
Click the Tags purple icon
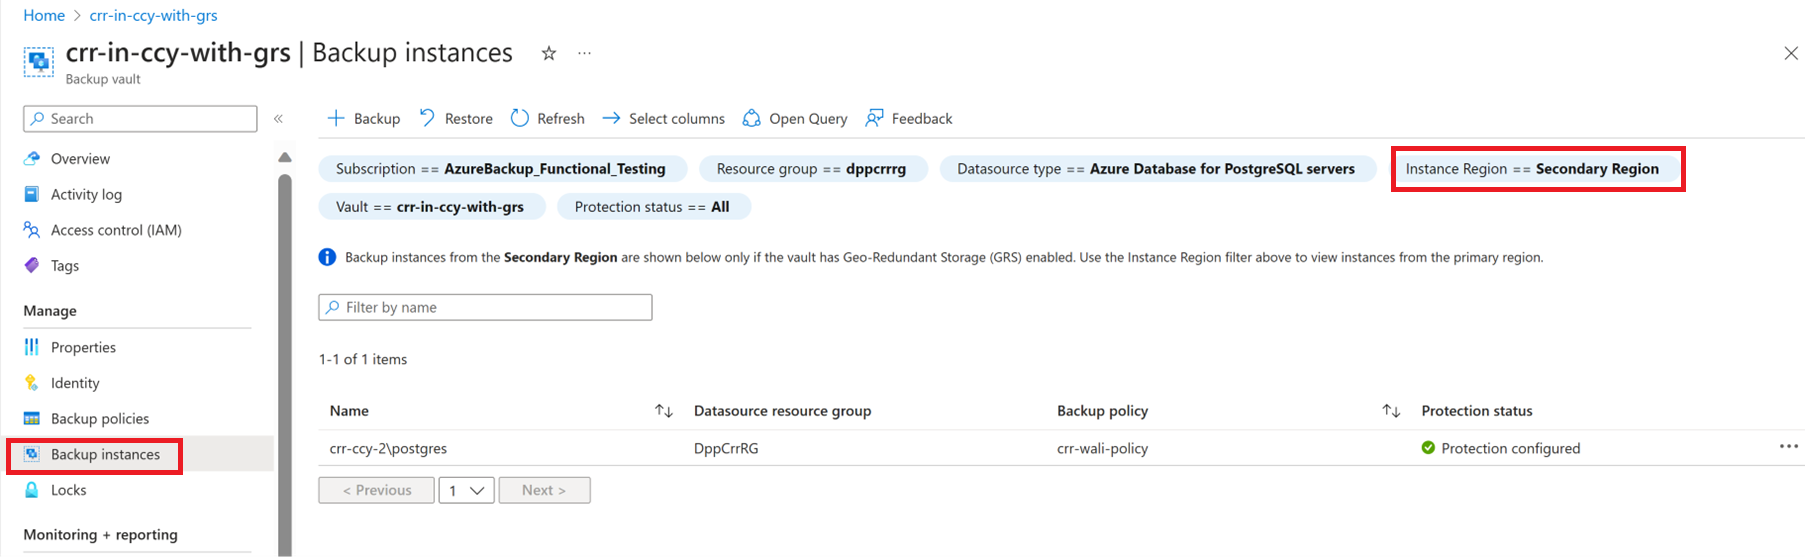[32, 265]
